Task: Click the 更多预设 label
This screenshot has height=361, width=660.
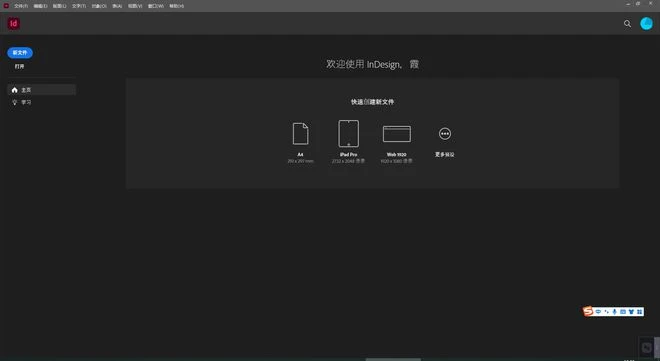Action: point(444,154)
